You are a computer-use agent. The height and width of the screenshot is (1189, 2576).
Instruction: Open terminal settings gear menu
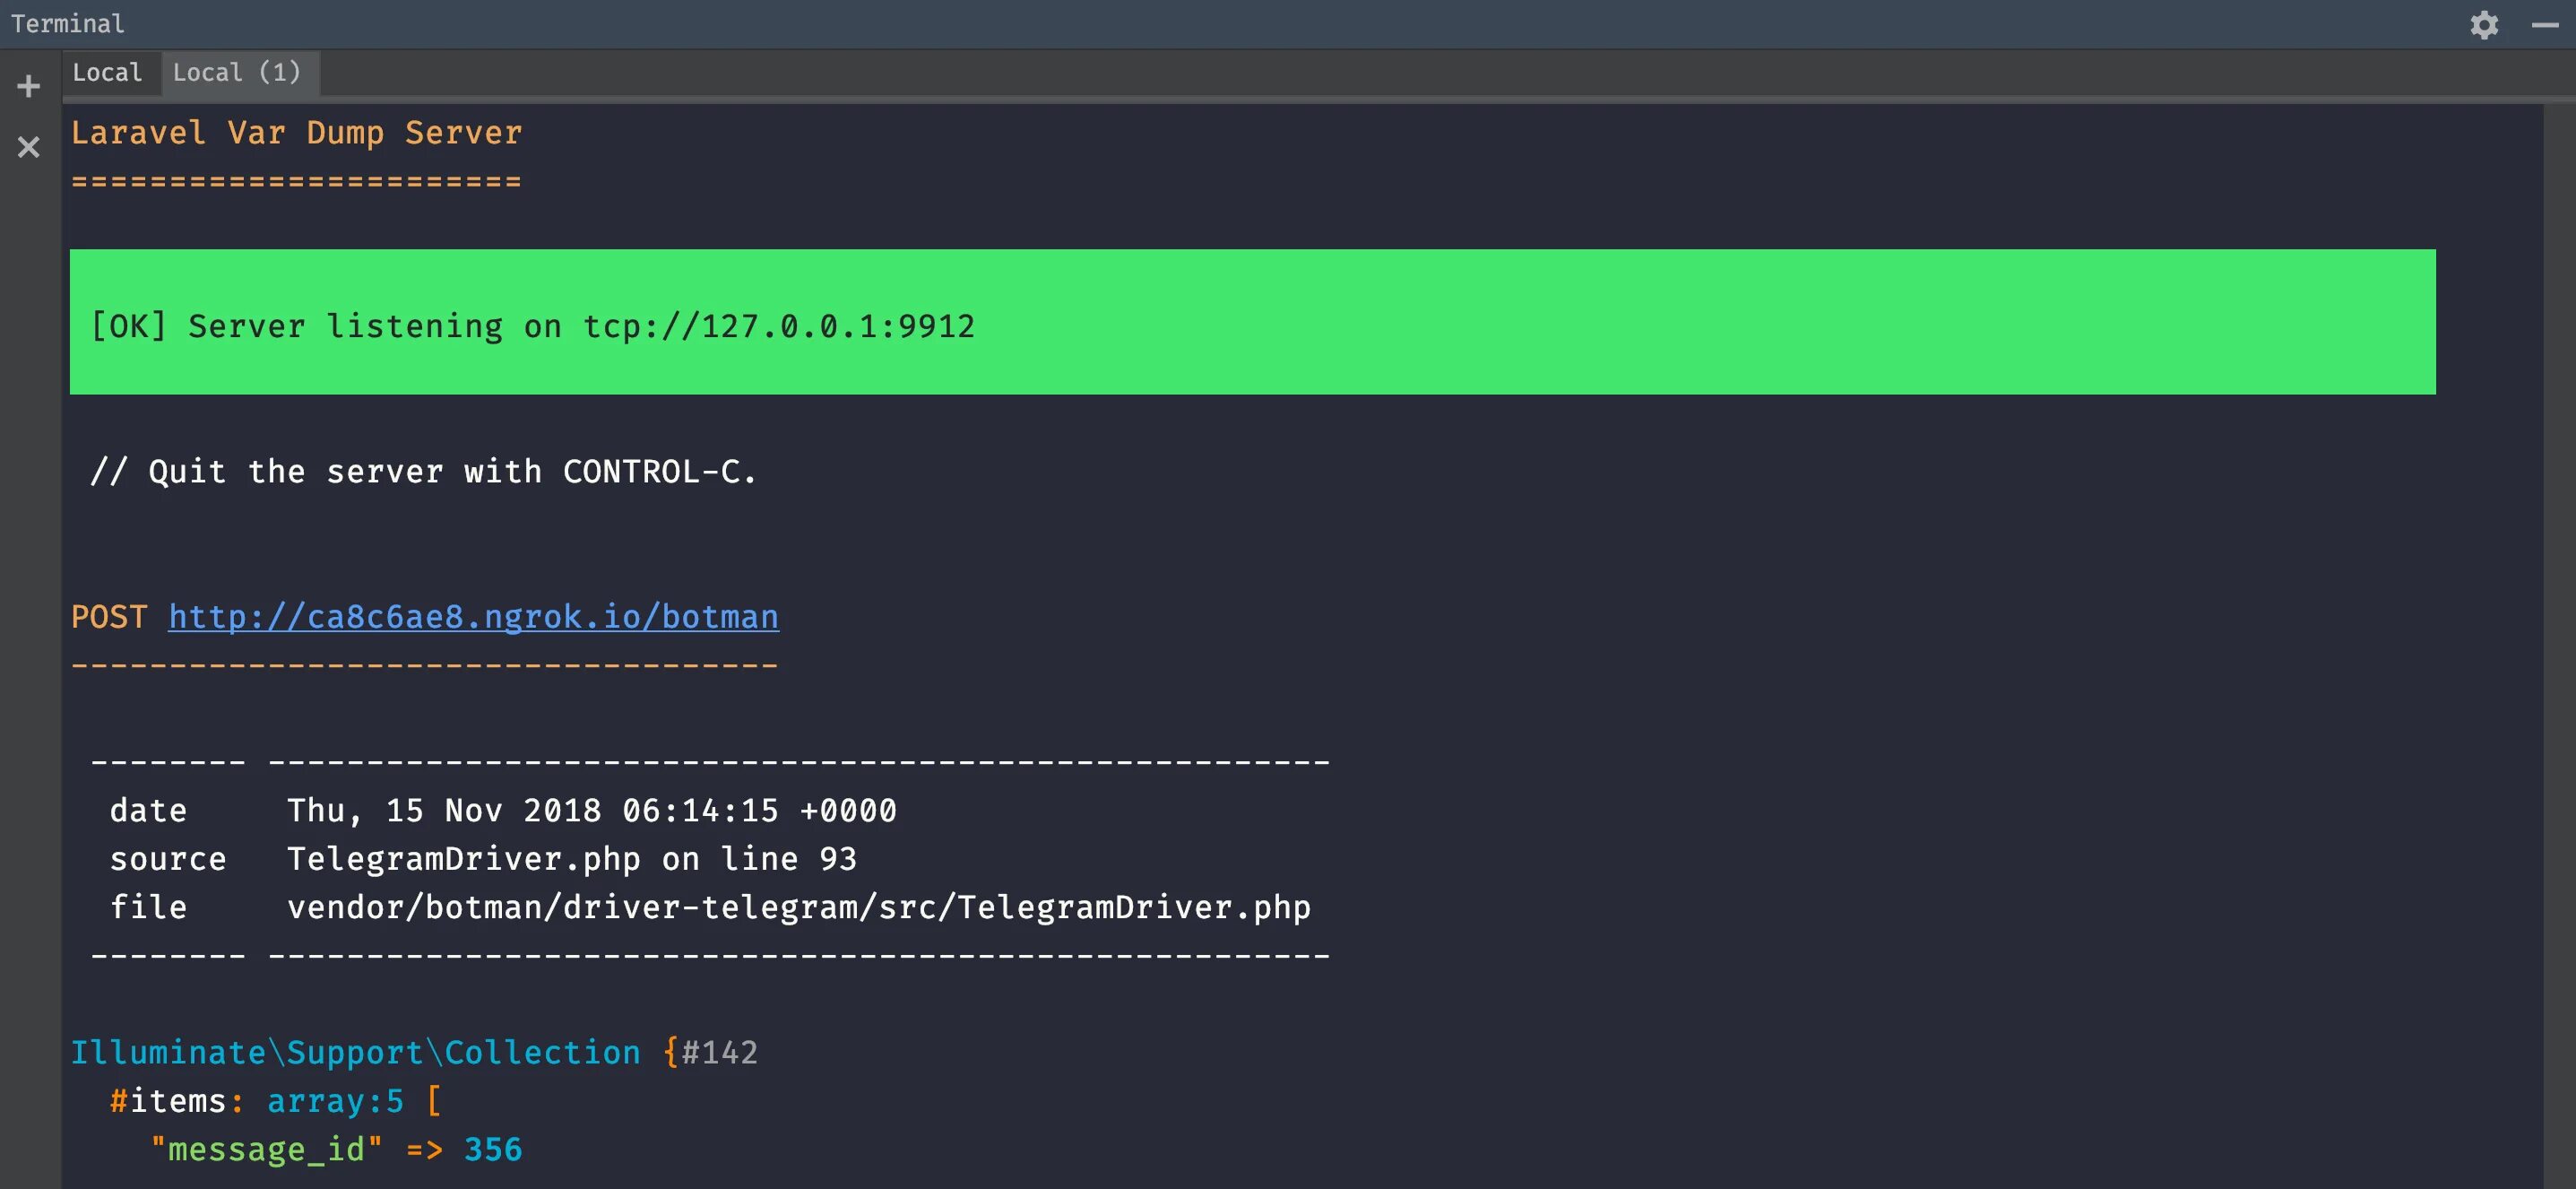coord(2484,24)
